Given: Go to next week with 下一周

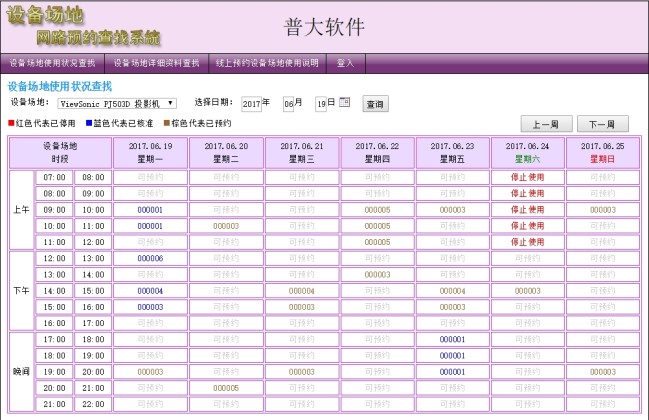Looking at the screenshot, I should click(x=603, y=124).
